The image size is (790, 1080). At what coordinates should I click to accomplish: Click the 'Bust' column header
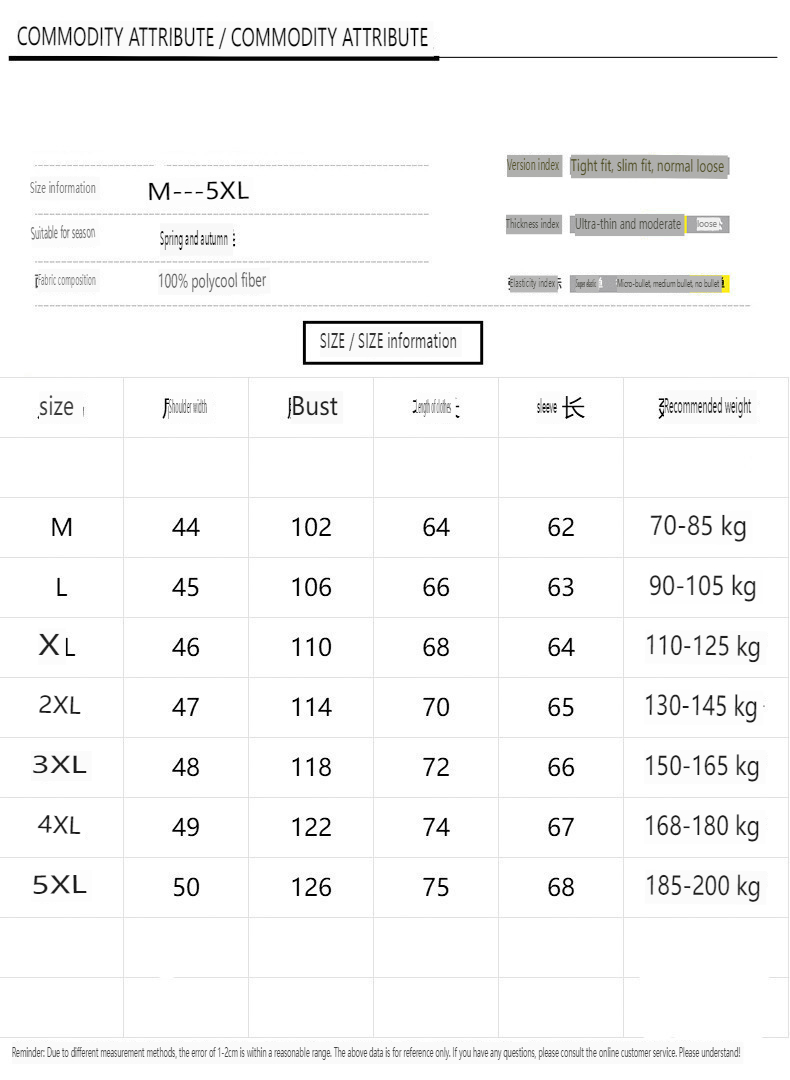[313, 407]
